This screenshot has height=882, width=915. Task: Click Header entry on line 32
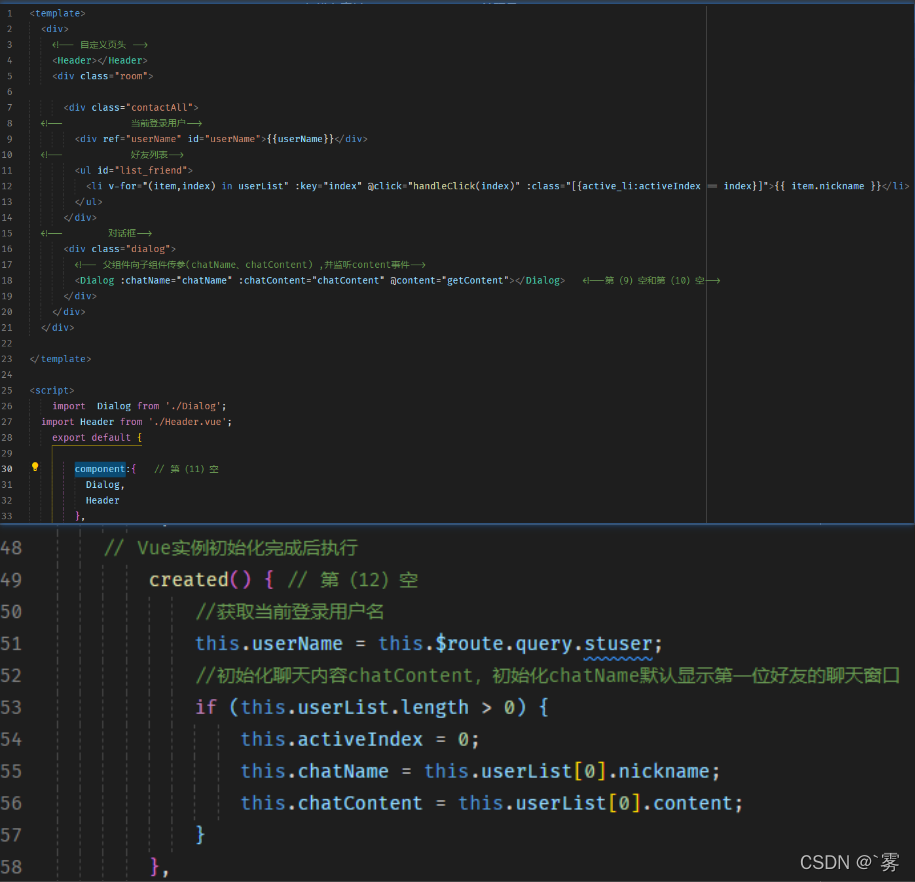coord(103,500)
